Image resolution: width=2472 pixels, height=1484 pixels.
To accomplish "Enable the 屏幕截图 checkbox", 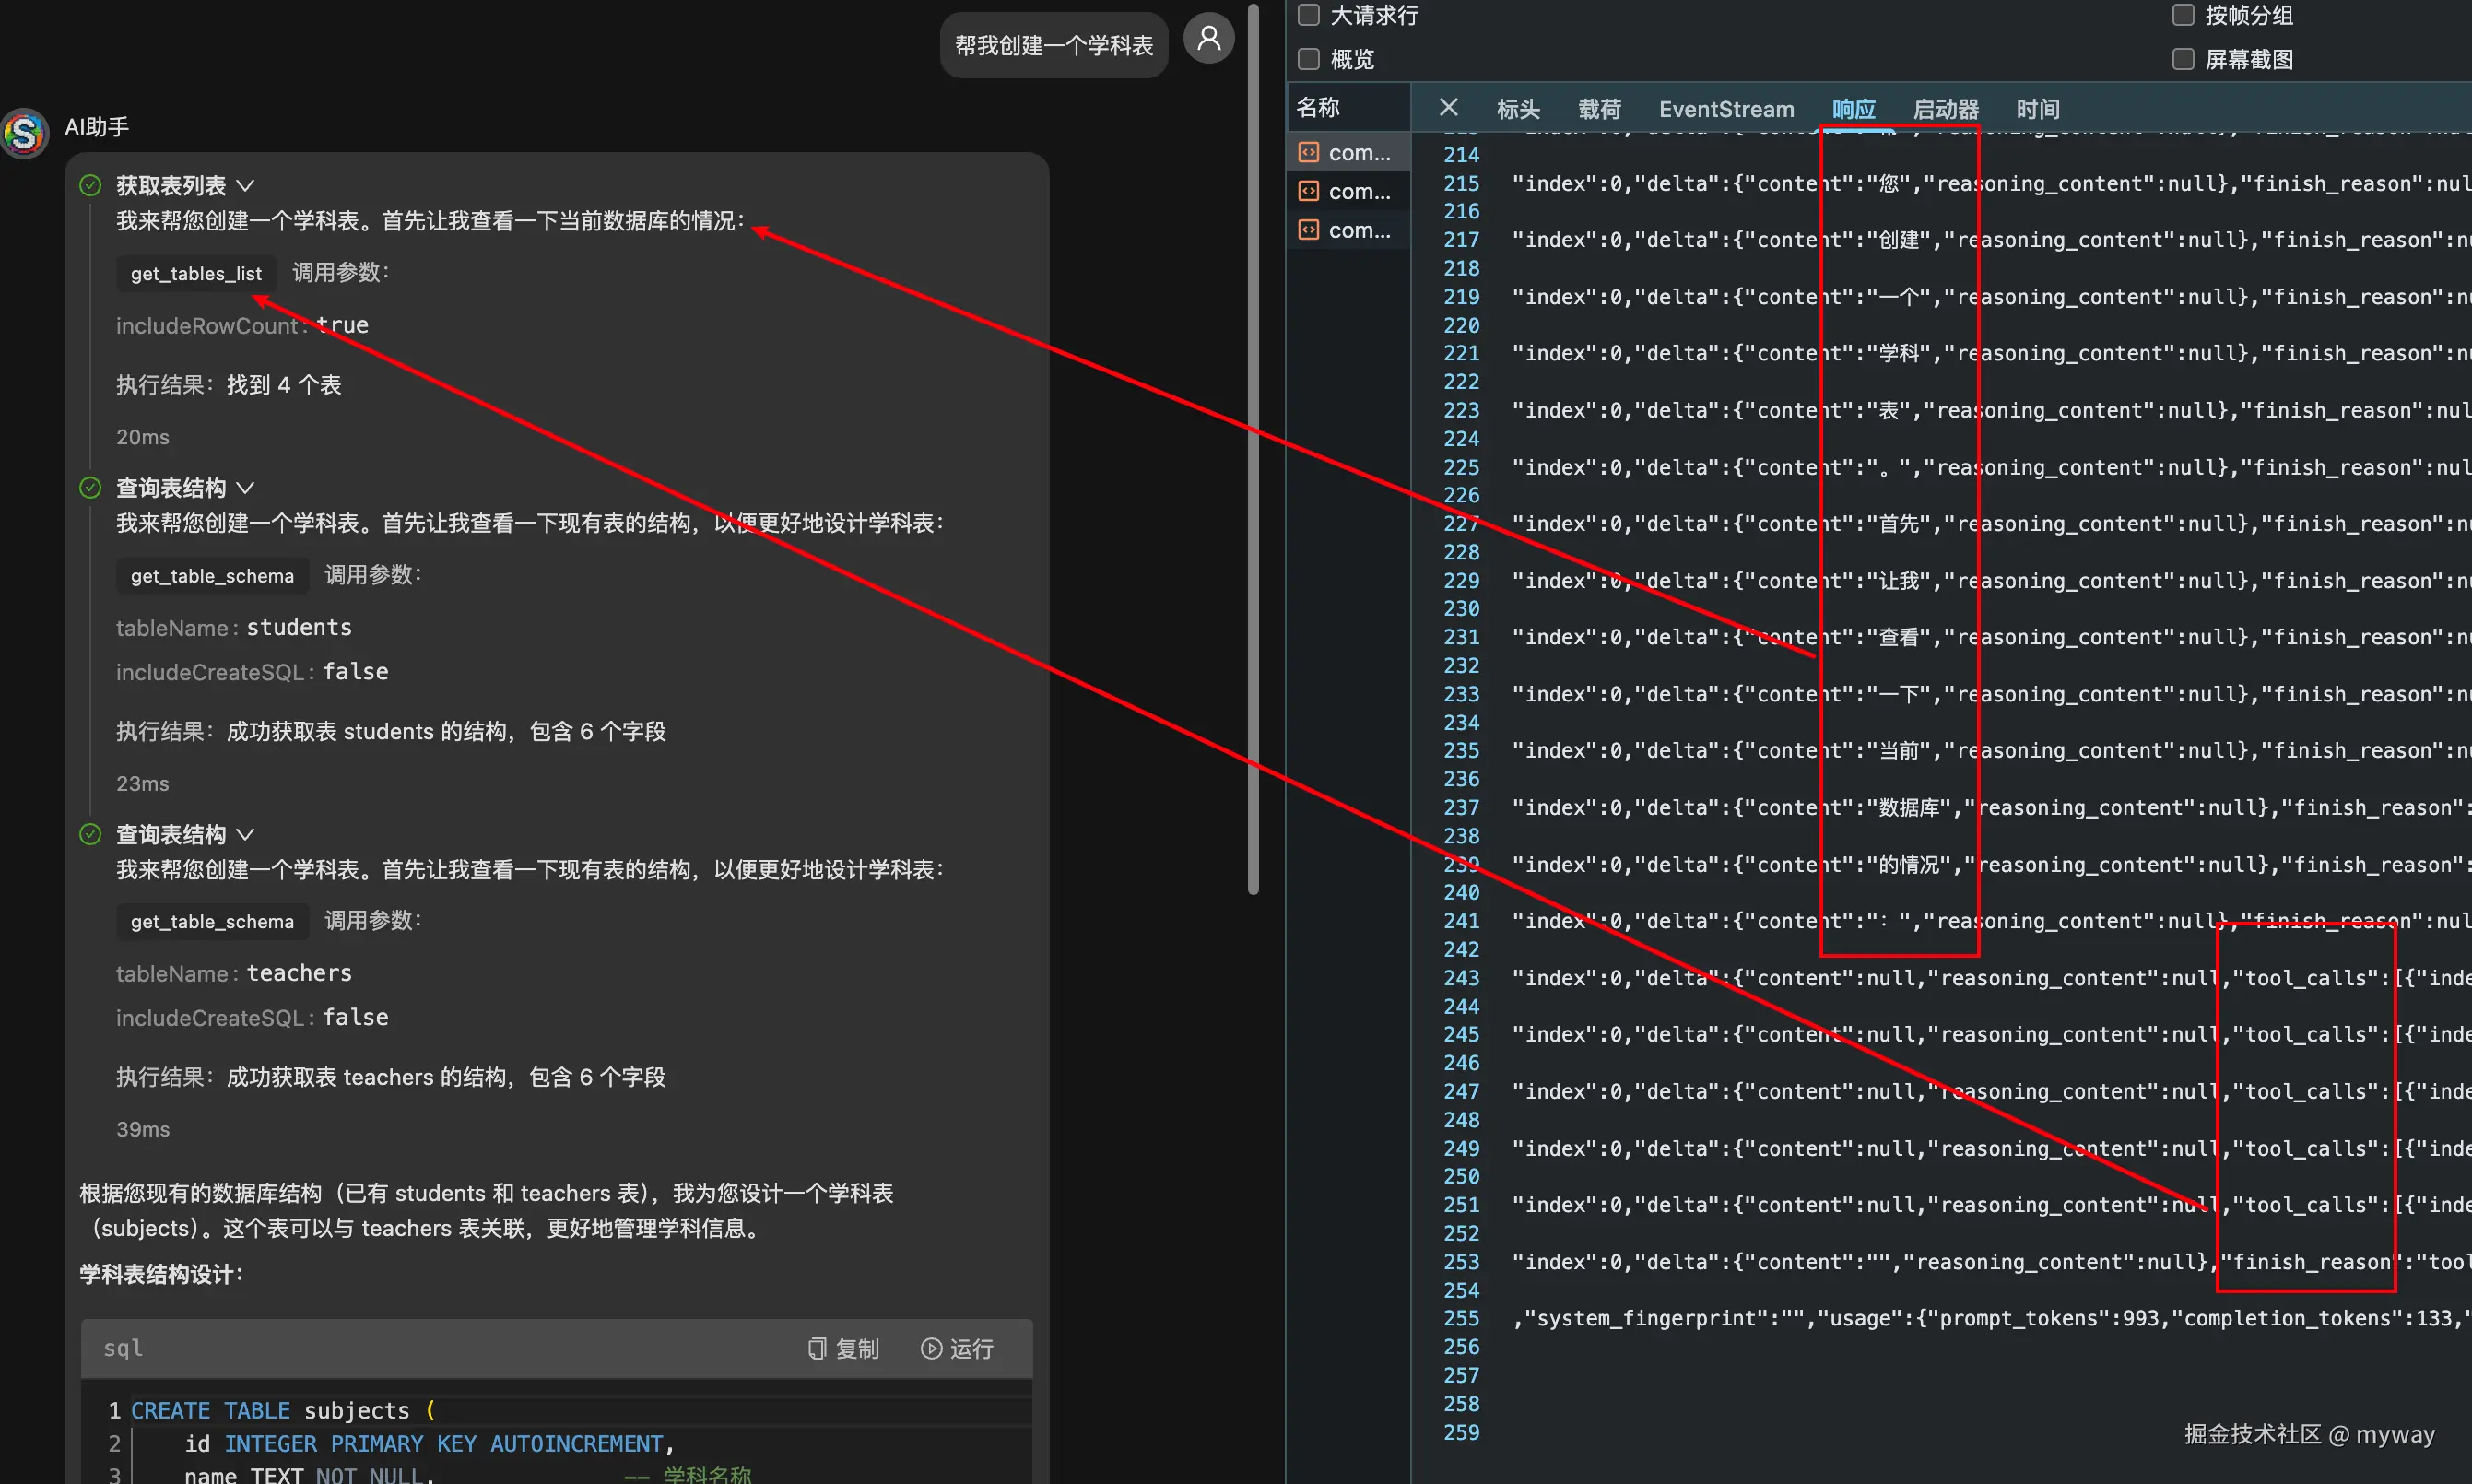I will click(x=2183, y=59).
